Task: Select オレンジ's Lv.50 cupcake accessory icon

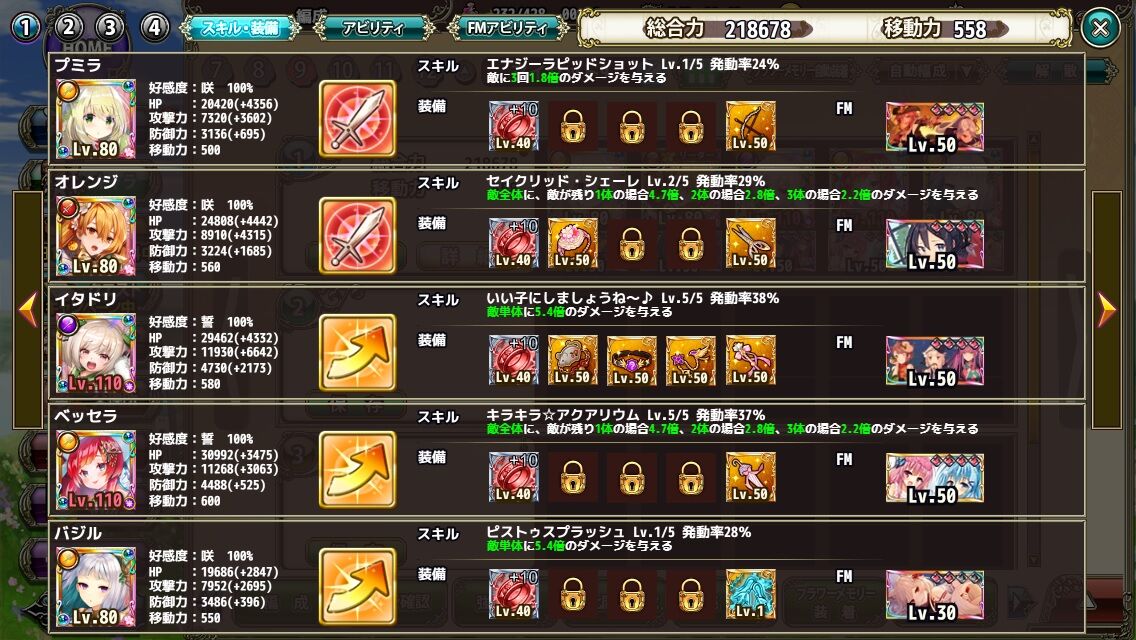Action: [x=573, y=244]
